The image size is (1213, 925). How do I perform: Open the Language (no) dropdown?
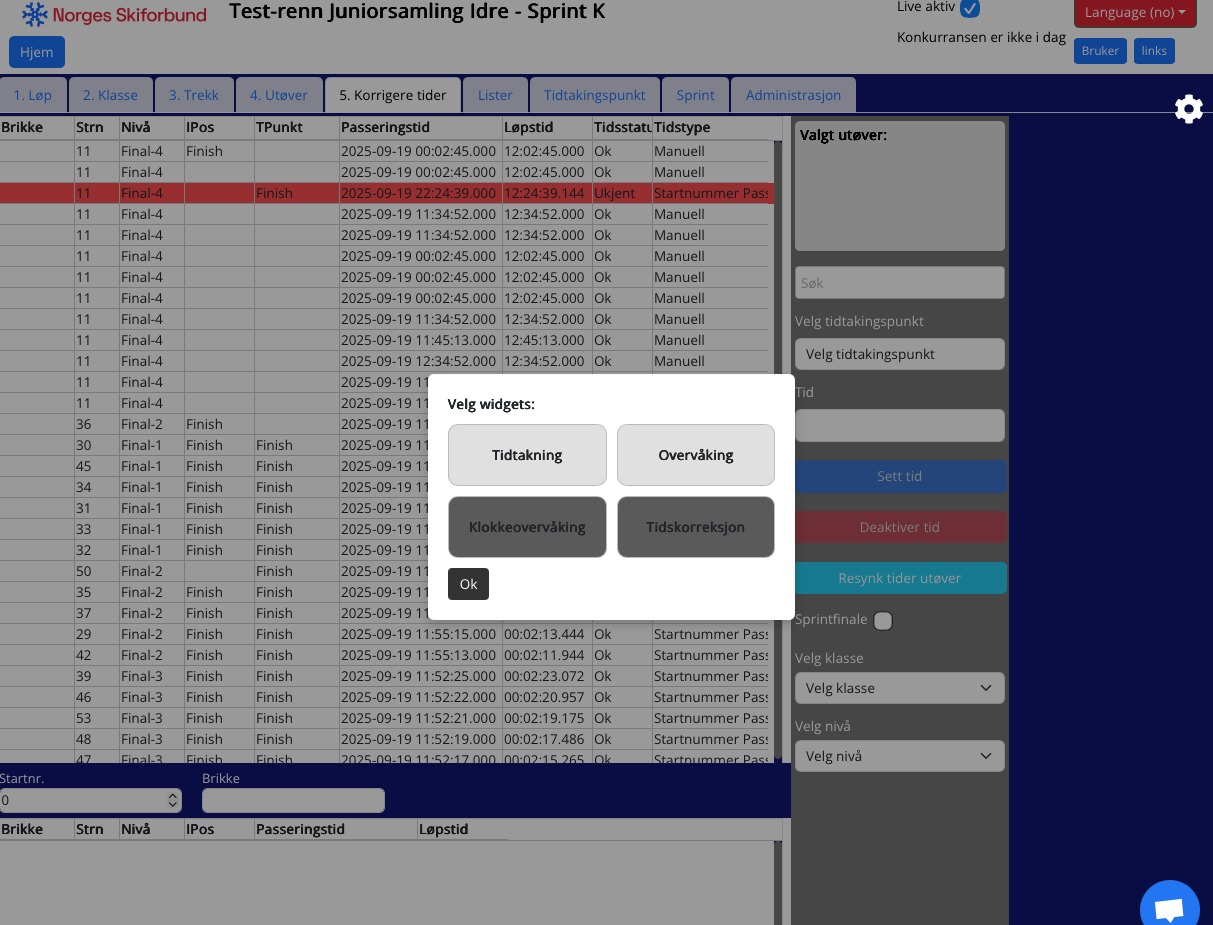tap(1134, 13)
